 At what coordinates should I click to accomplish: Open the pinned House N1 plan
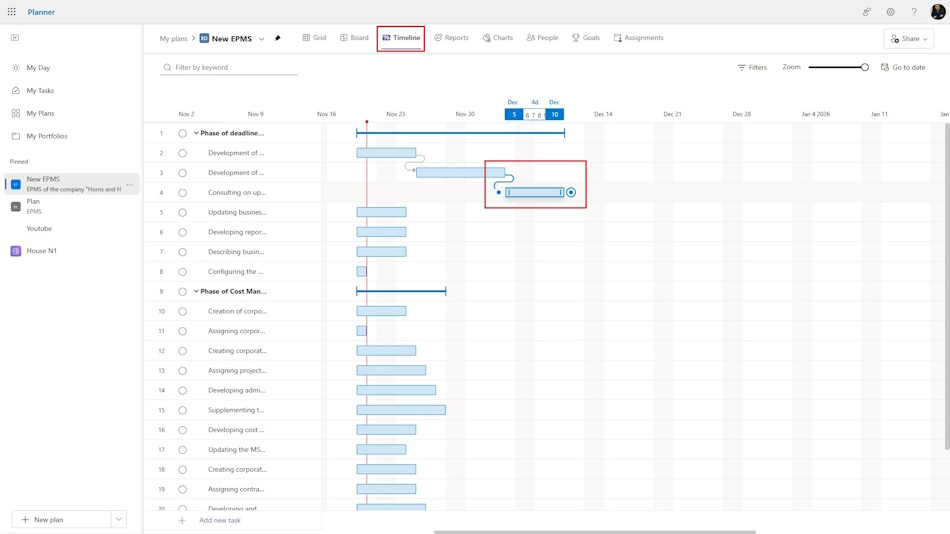coord(41,250)
